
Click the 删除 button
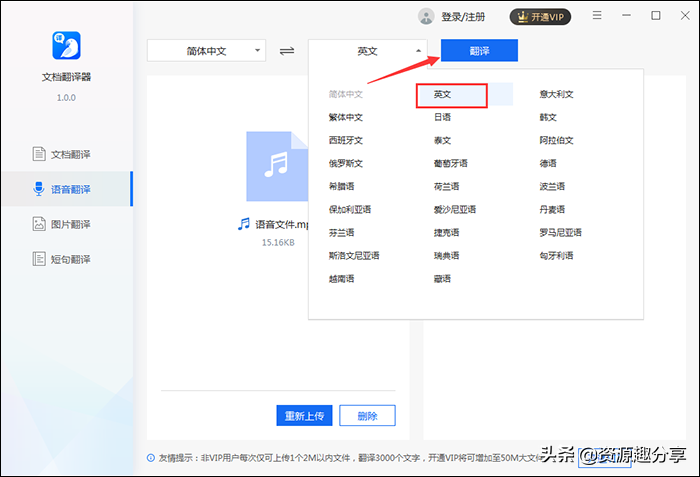[x=367, y=416]
